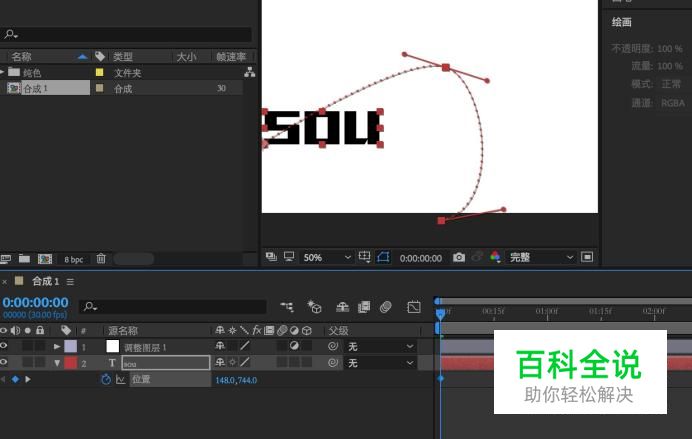
Task: Open parent dropdown 无 for sou layer
Action: (x=380, y=363)
